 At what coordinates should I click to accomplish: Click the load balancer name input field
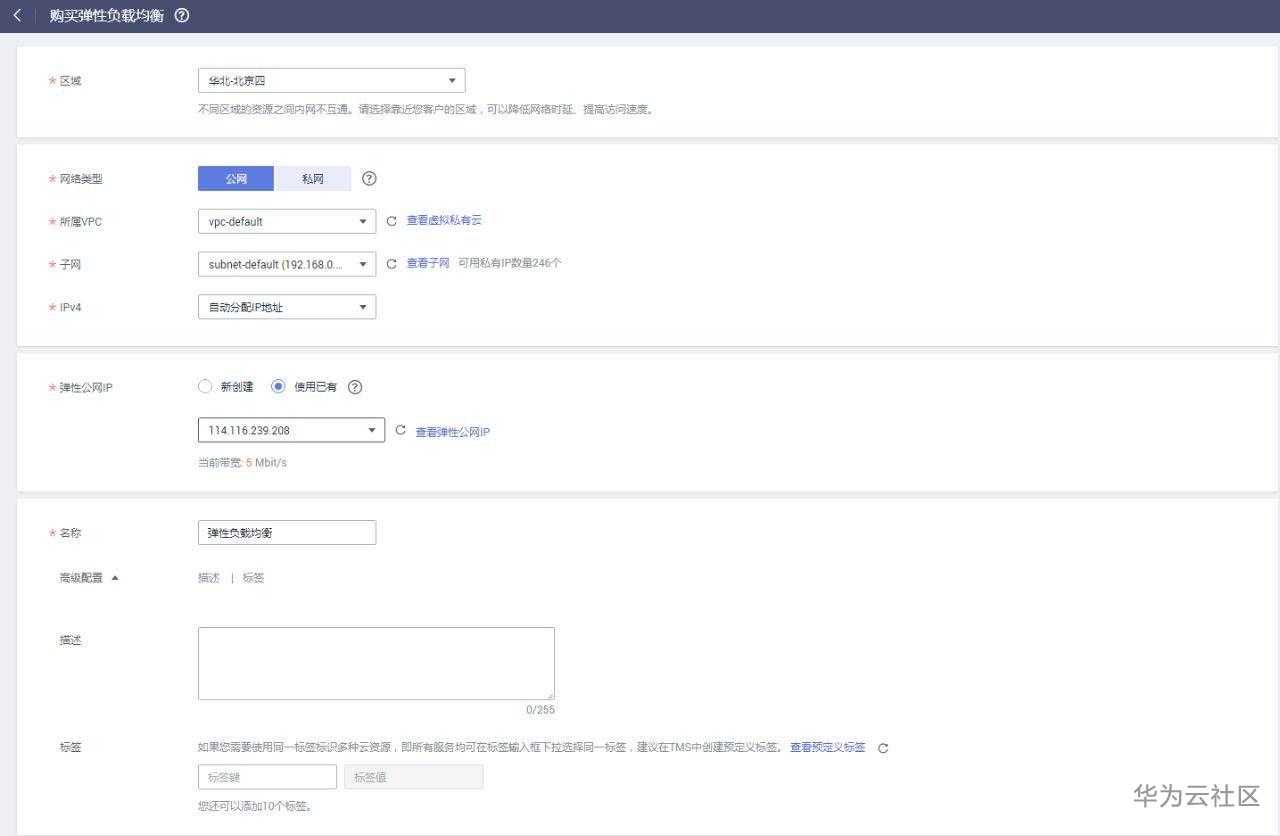pyautogui.click(x=286, y=532)
